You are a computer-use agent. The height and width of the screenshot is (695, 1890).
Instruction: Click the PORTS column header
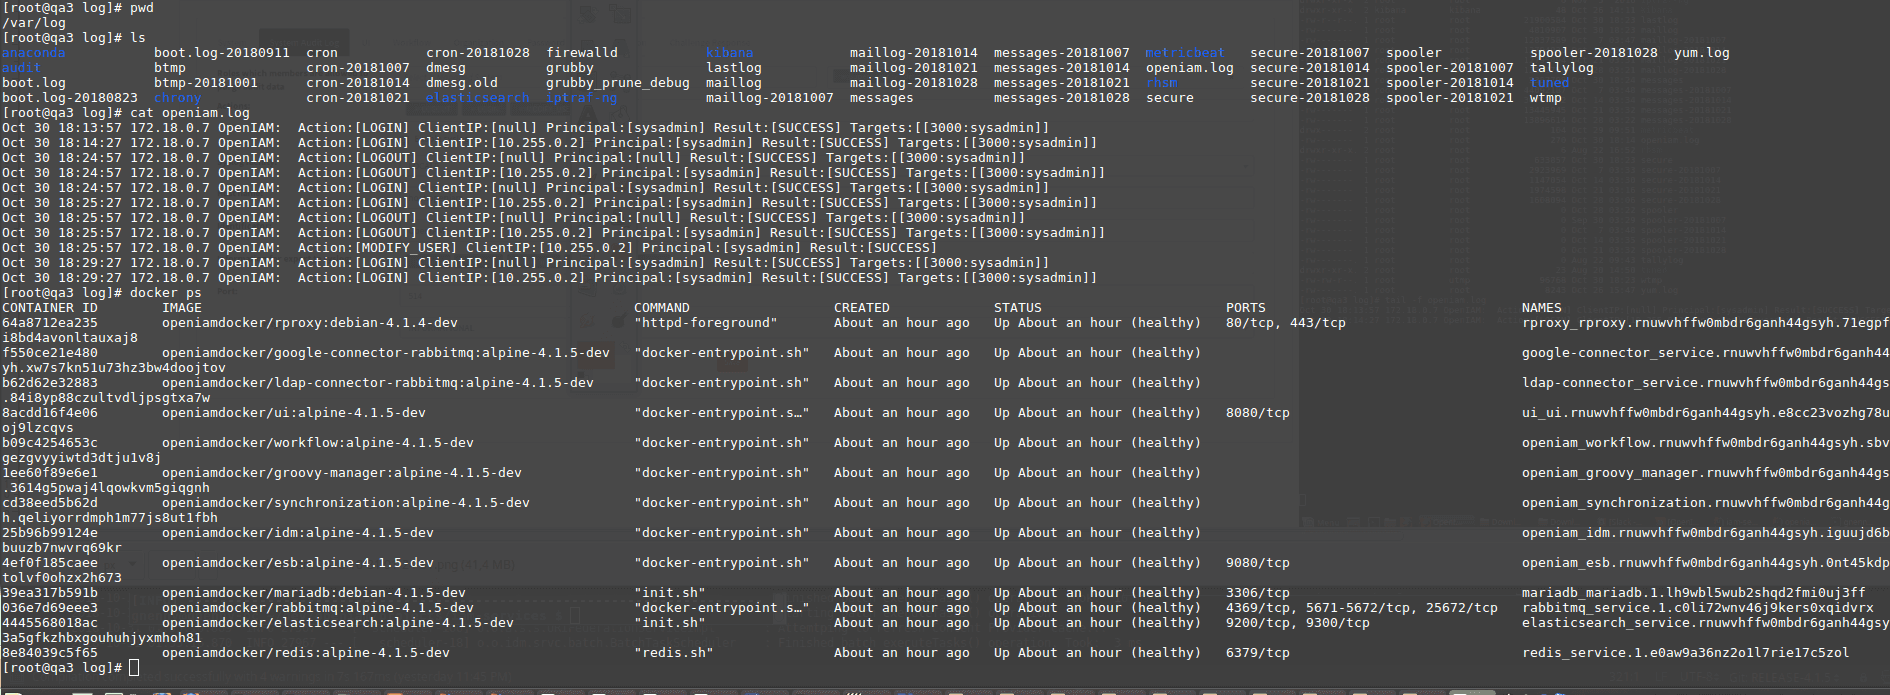(x=1245, y=308)
